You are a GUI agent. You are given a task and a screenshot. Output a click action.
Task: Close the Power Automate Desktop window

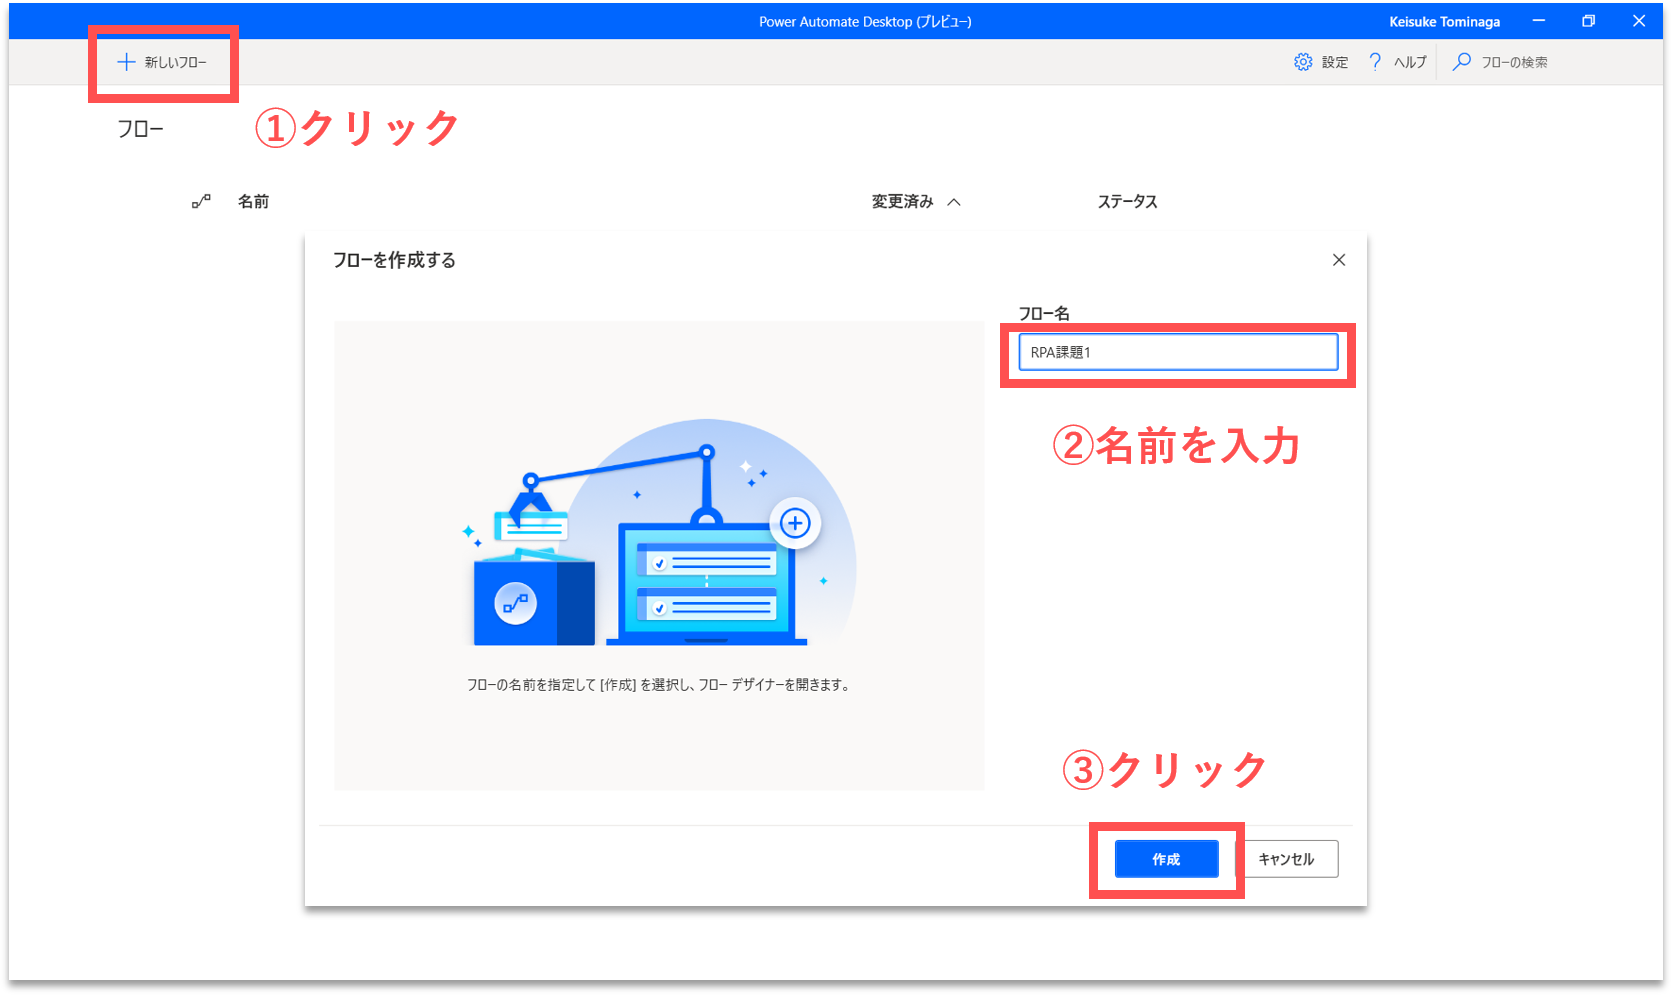pyautogui.click(x=1639, y=21)
